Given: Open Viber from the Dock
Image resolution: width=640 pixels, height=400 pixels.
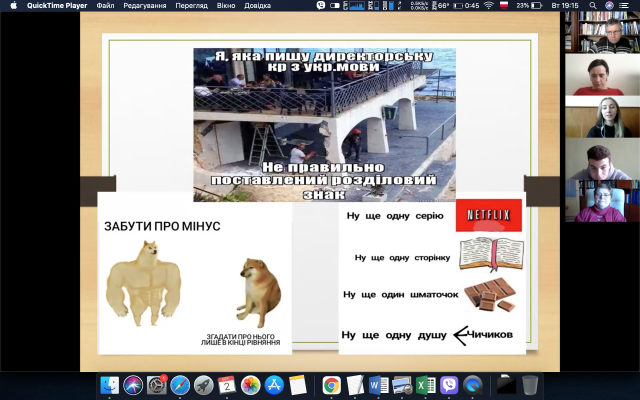Looking at the screenshot, I should coord(449,385).
